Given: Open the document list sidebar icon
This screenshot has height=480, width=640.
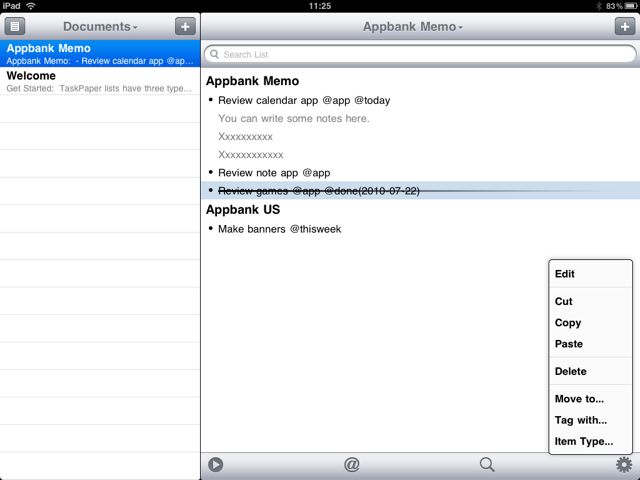Looking at the screenshot, I should click(15, 27).
